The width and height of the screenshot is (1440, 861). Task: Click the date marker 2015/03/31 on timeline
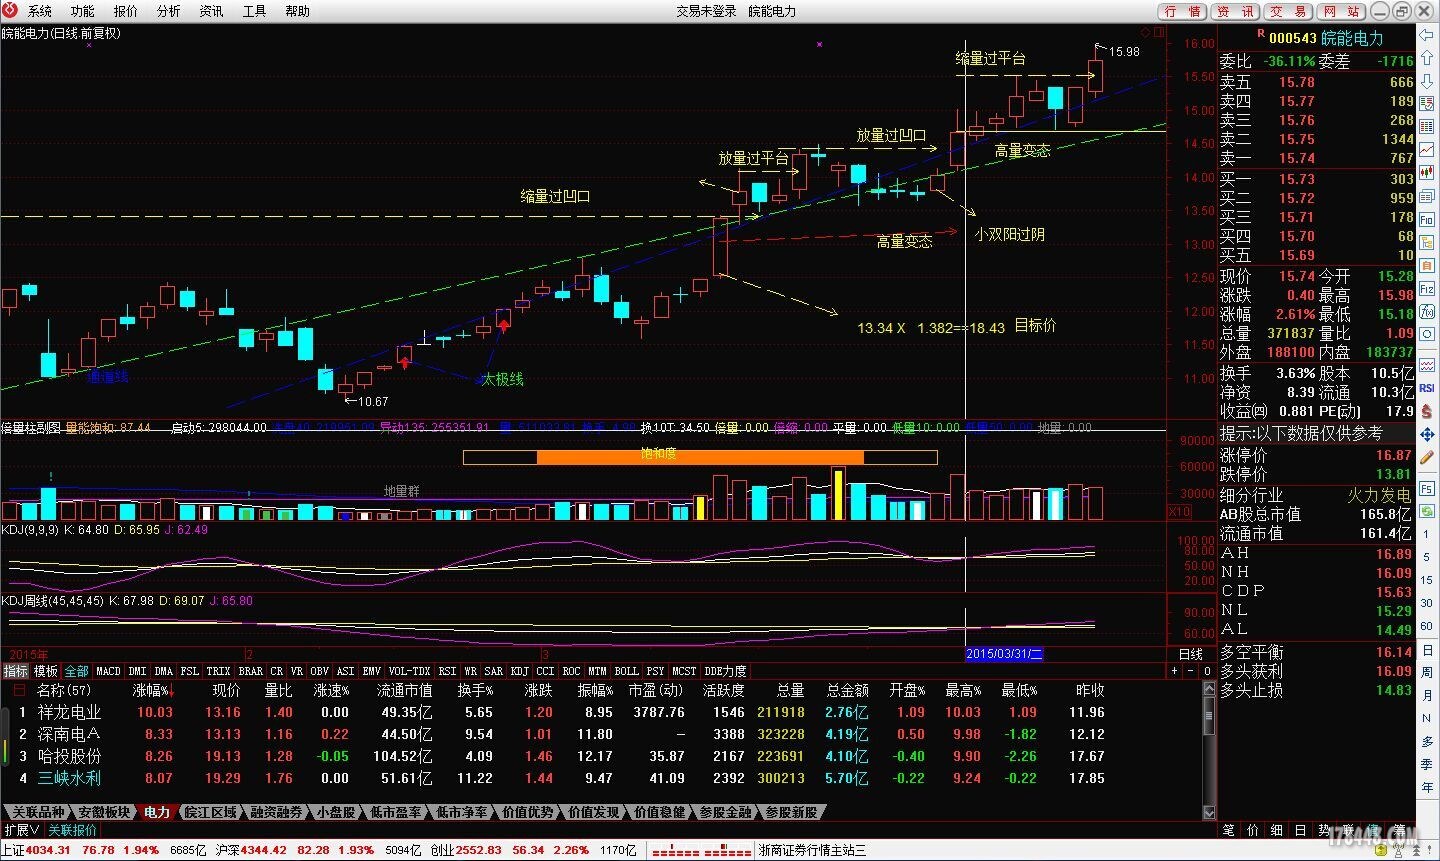(1004, 653)
